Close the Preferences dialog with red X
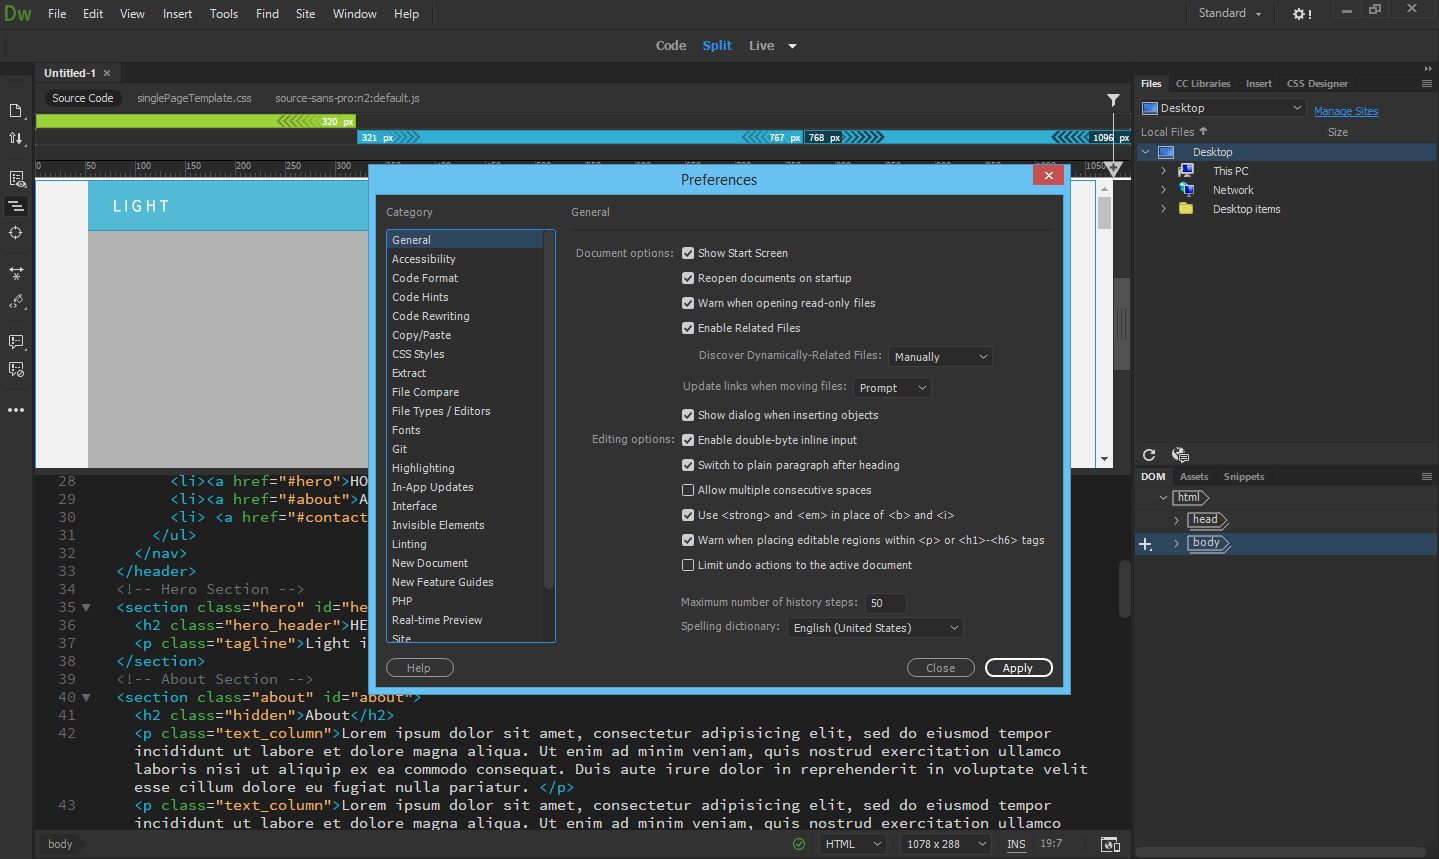This screenshot has width=1439, height=859. (1048, 175)
